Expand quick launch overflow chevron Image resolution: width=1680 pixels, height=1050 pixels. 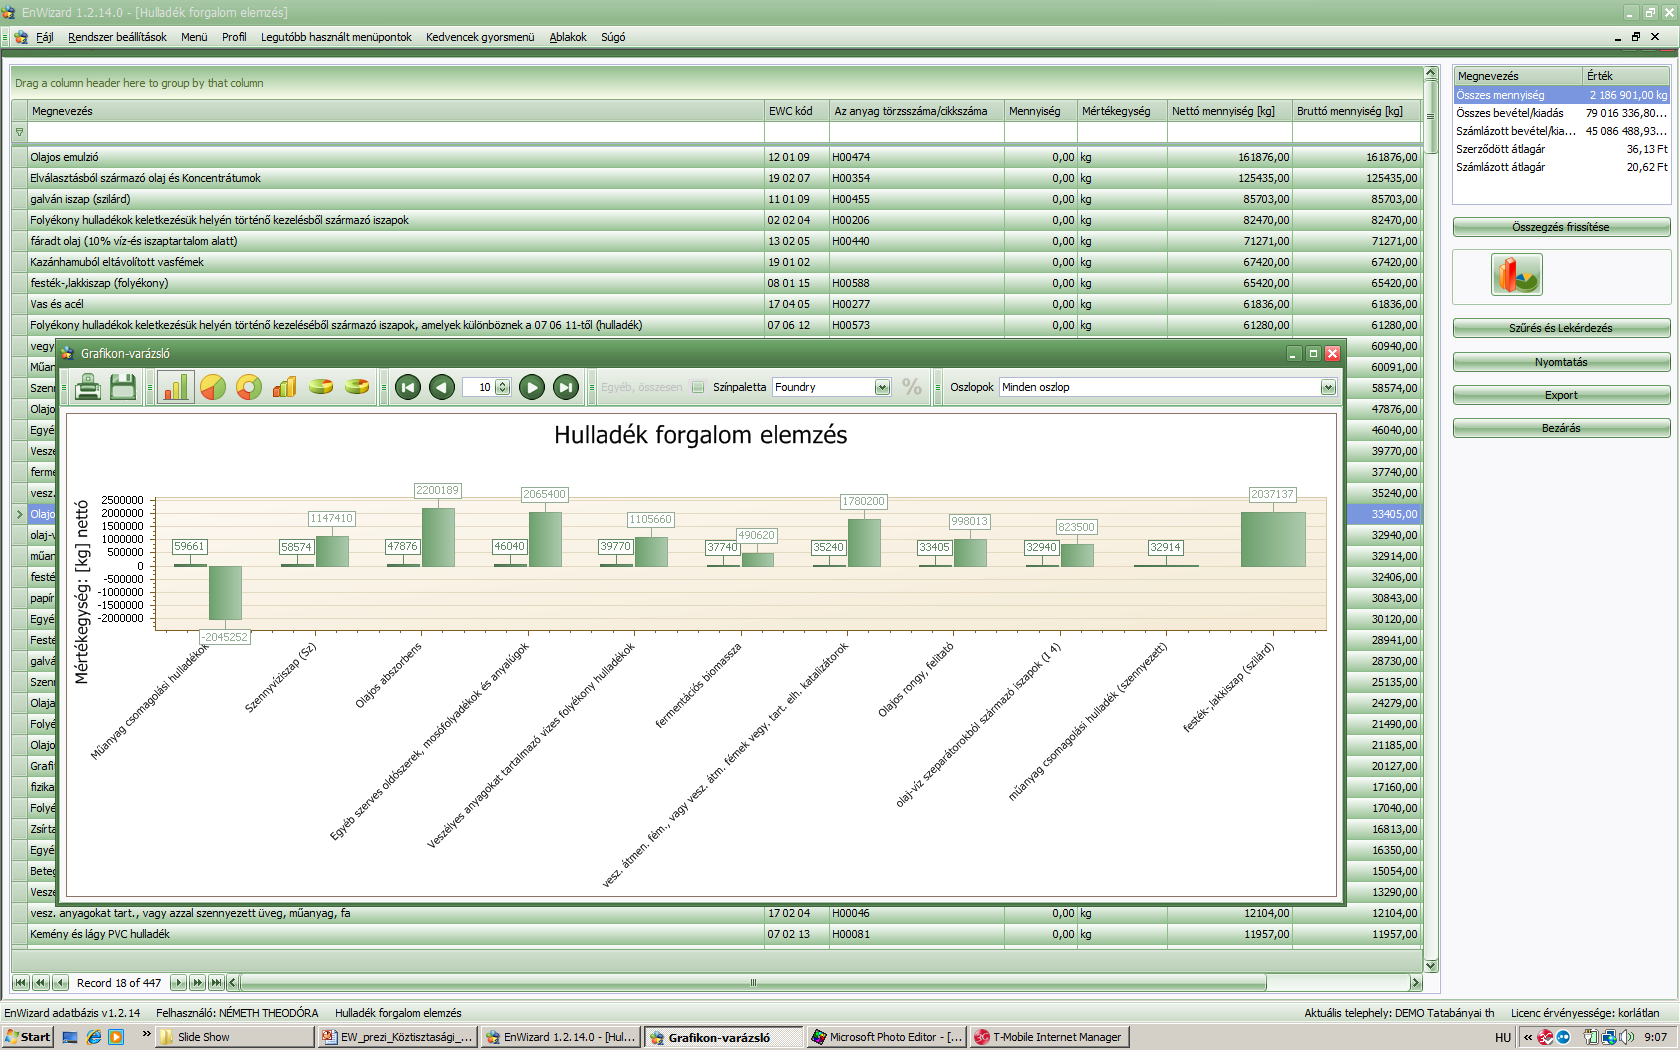pos(146,1034)
